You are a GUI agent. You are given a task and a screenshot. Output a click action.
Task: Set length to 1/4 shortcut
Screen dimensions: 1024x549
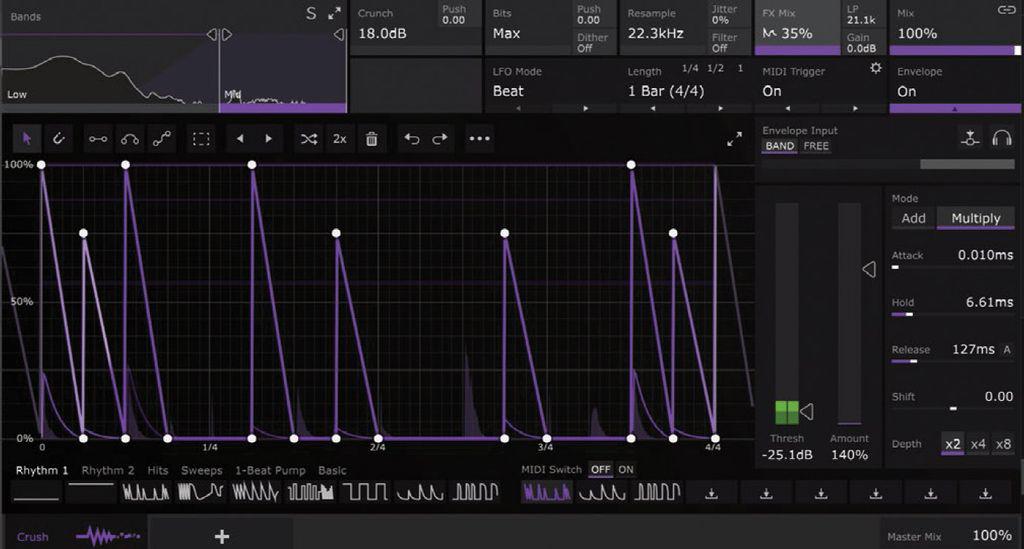[x=690, y=68]
